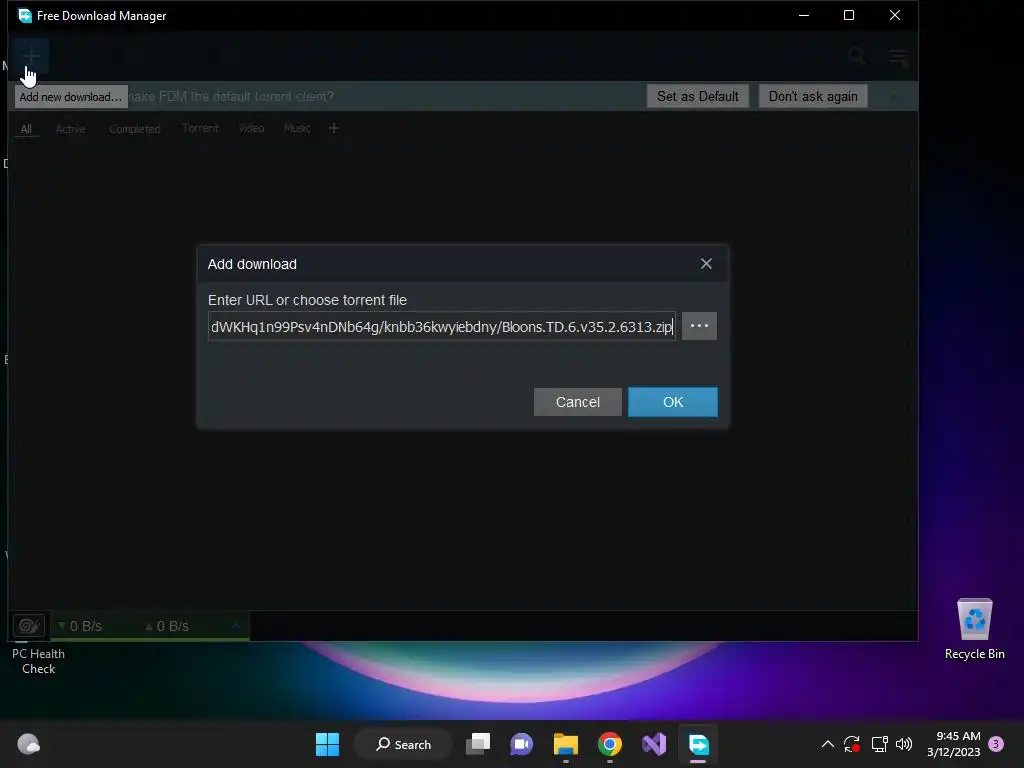Click the sync update tray icon
This screenshot has height=768, width=1024.
tap(852, 744)
